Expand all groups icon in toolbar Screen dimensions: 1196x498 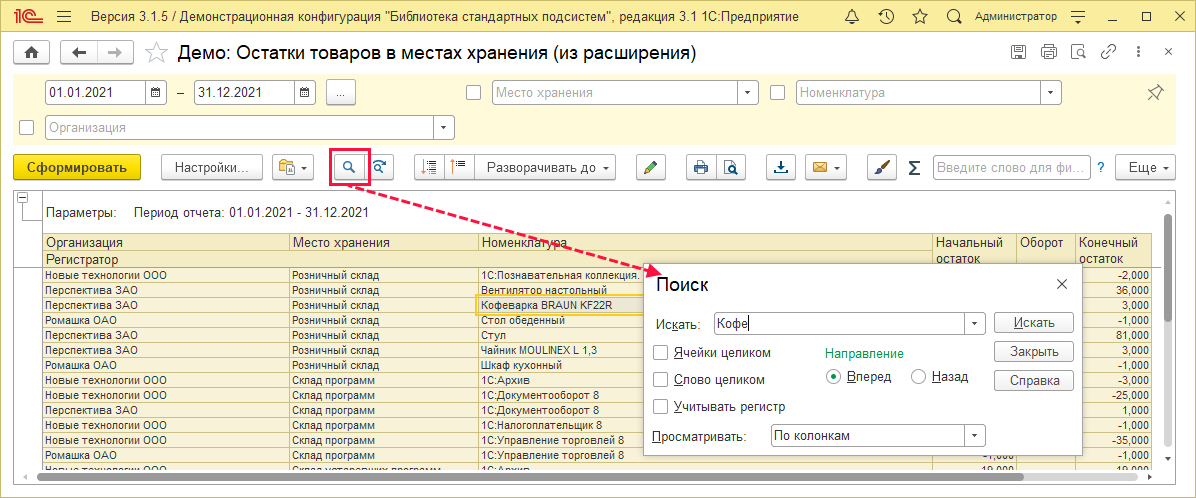tap(458, 167)
